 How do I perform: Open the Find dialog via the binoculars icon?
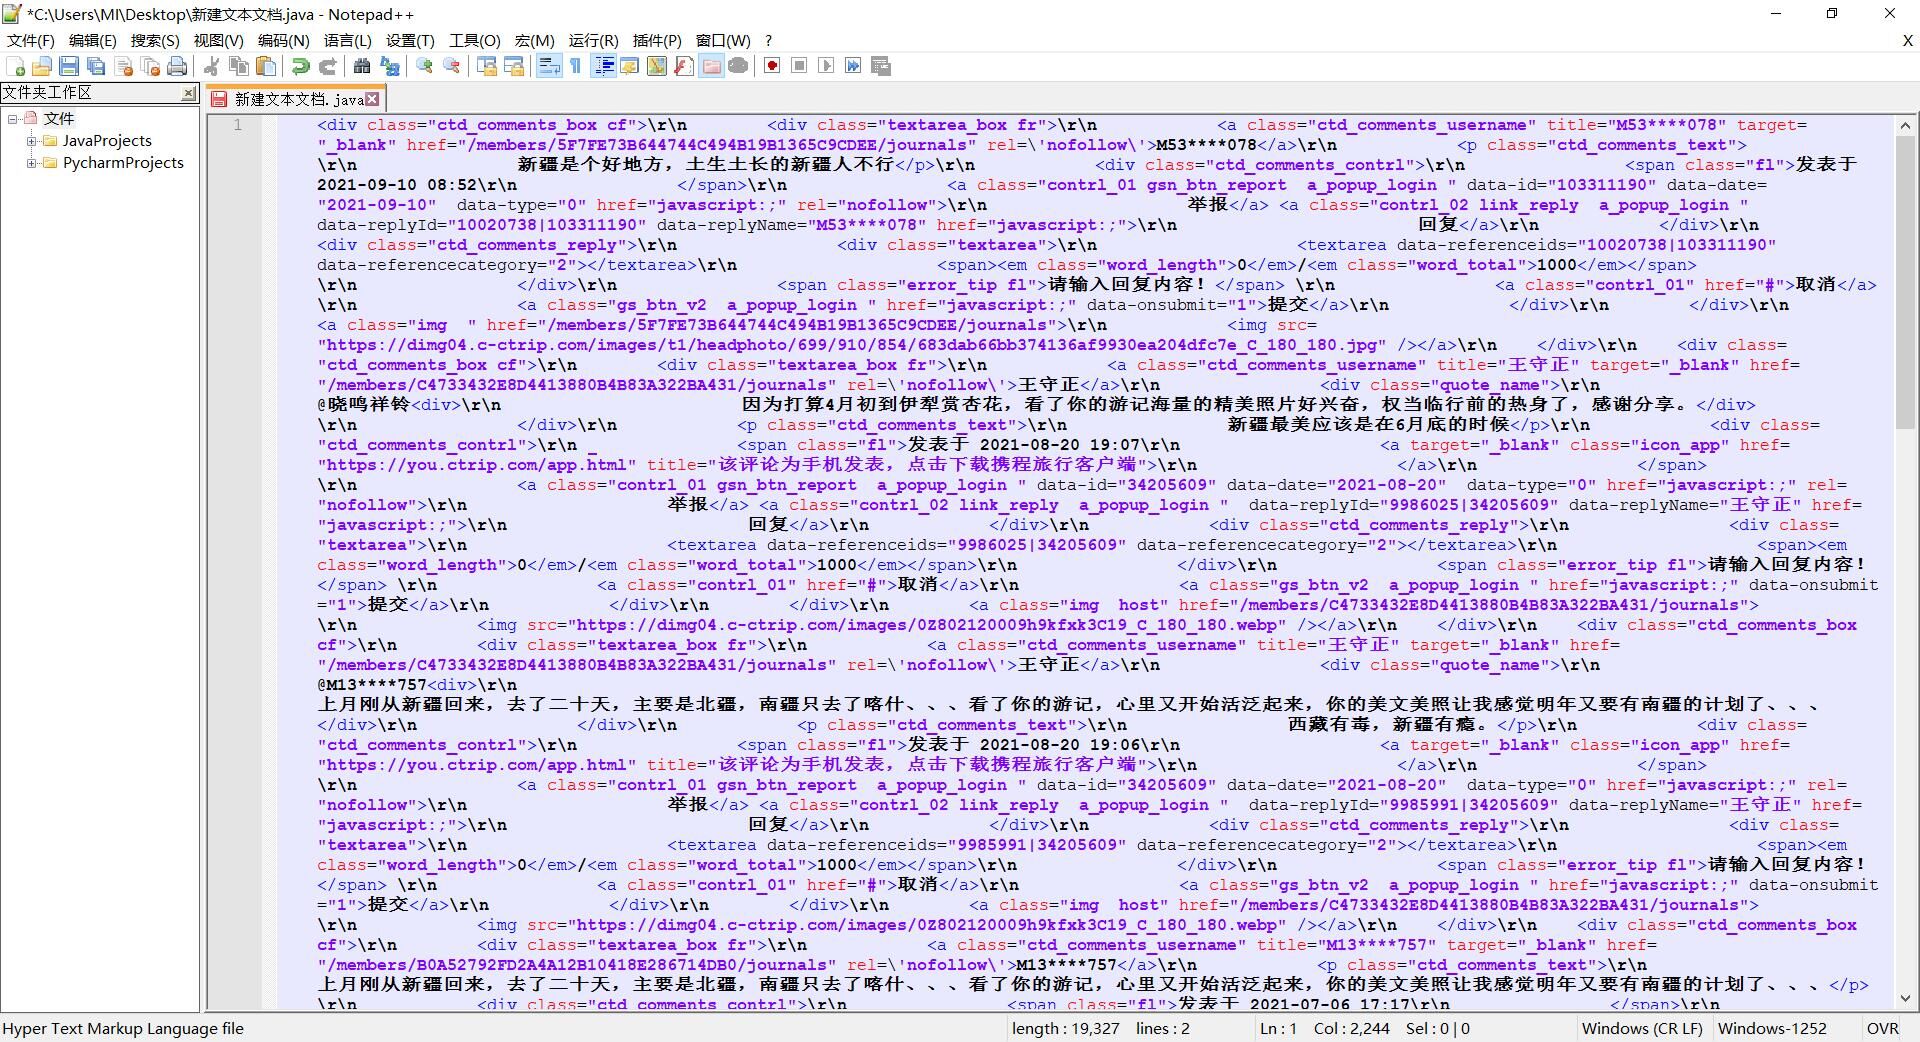[x=362, y=66]
